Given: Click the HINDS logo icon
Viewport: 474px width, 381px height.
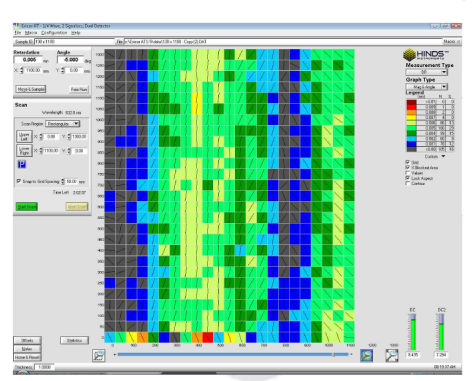Looking at the screenshot, I should click(409, 55).
